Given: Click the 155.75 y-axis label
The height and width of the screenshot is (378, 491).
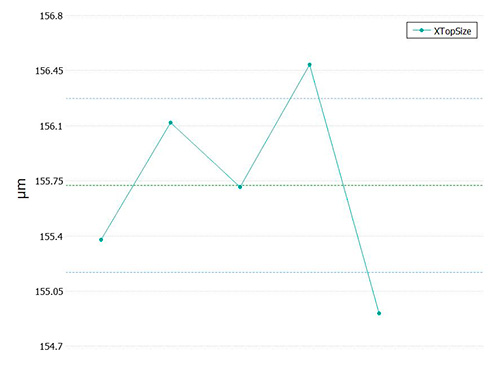Looking at the screenshot, I should click(x=49, y=181).
